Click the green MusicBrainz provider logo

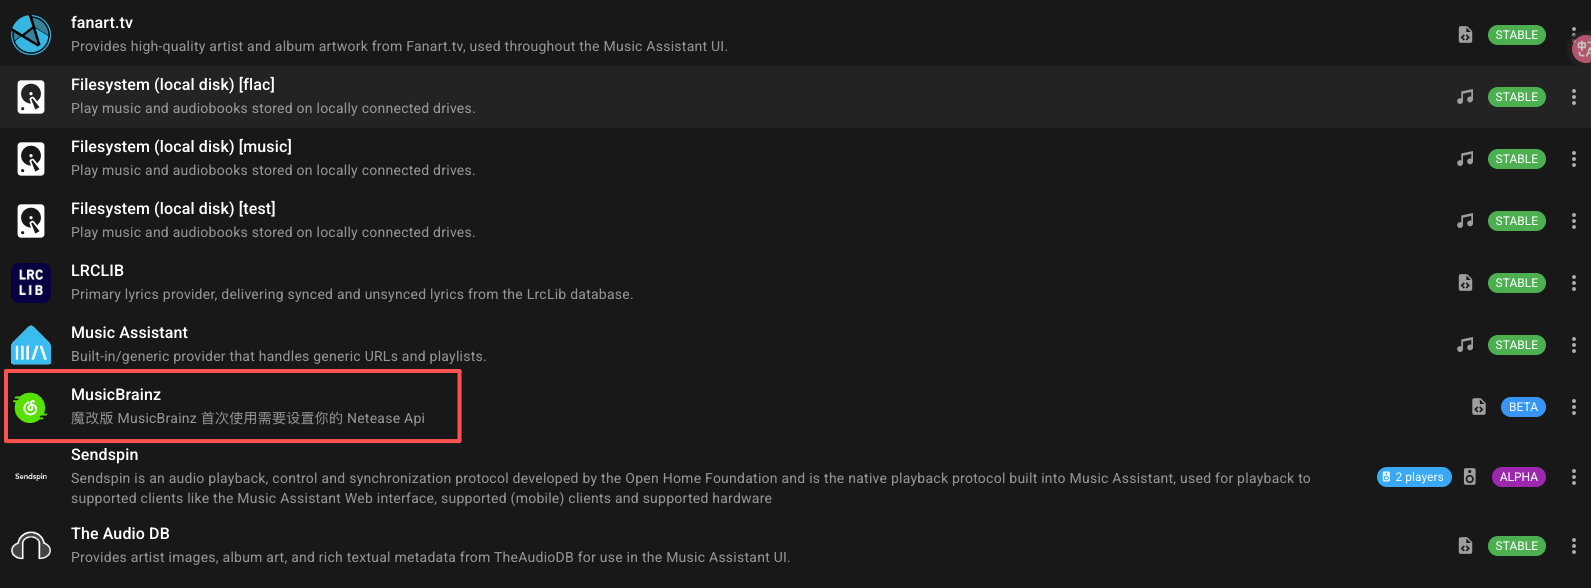coord(31,406)
